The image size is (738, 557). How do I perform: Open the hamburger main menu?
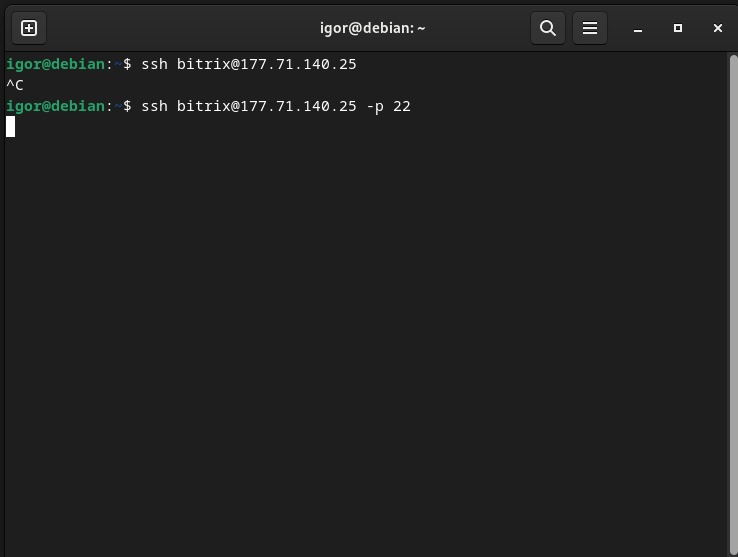(x=590, y=28)
